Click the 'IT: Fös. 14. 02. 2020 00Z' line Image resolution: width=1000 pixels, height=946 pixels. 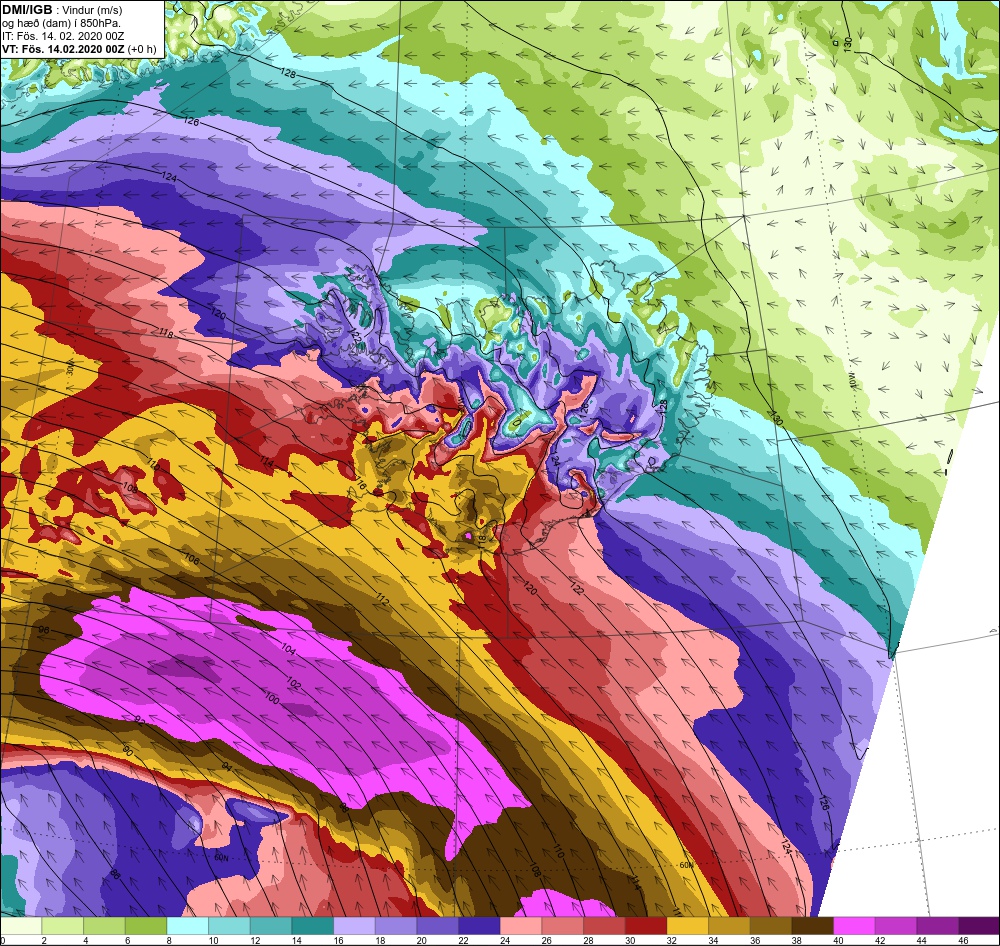coord(63,36)
